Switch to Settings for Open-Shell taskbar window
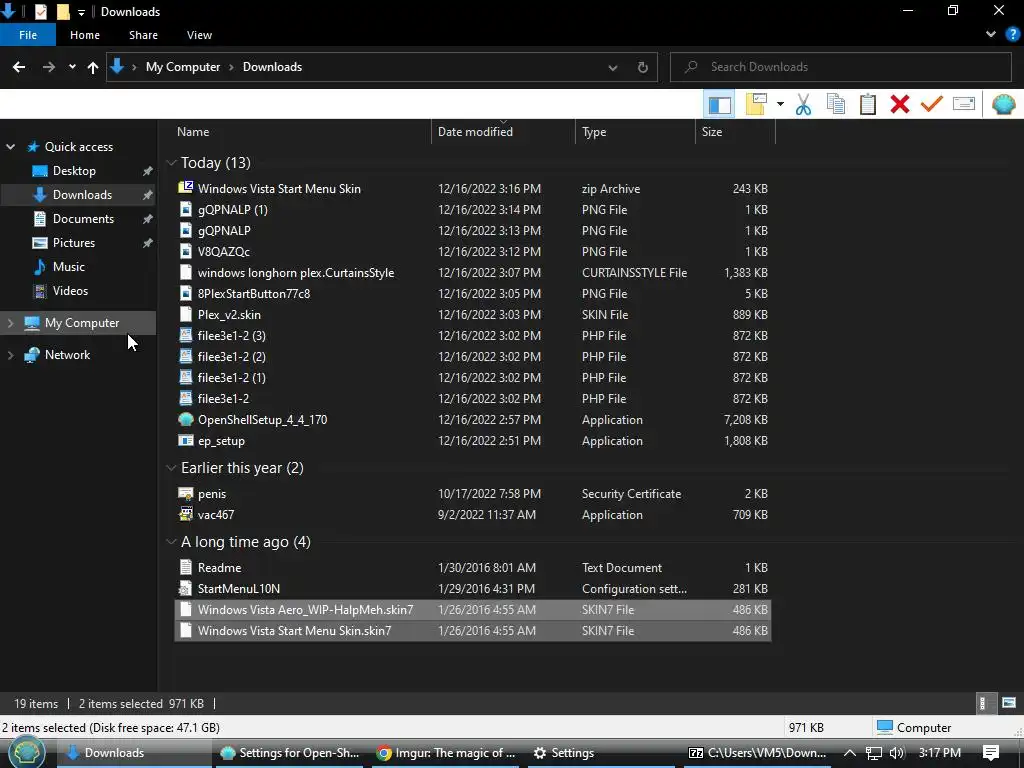 pos(290,753)
